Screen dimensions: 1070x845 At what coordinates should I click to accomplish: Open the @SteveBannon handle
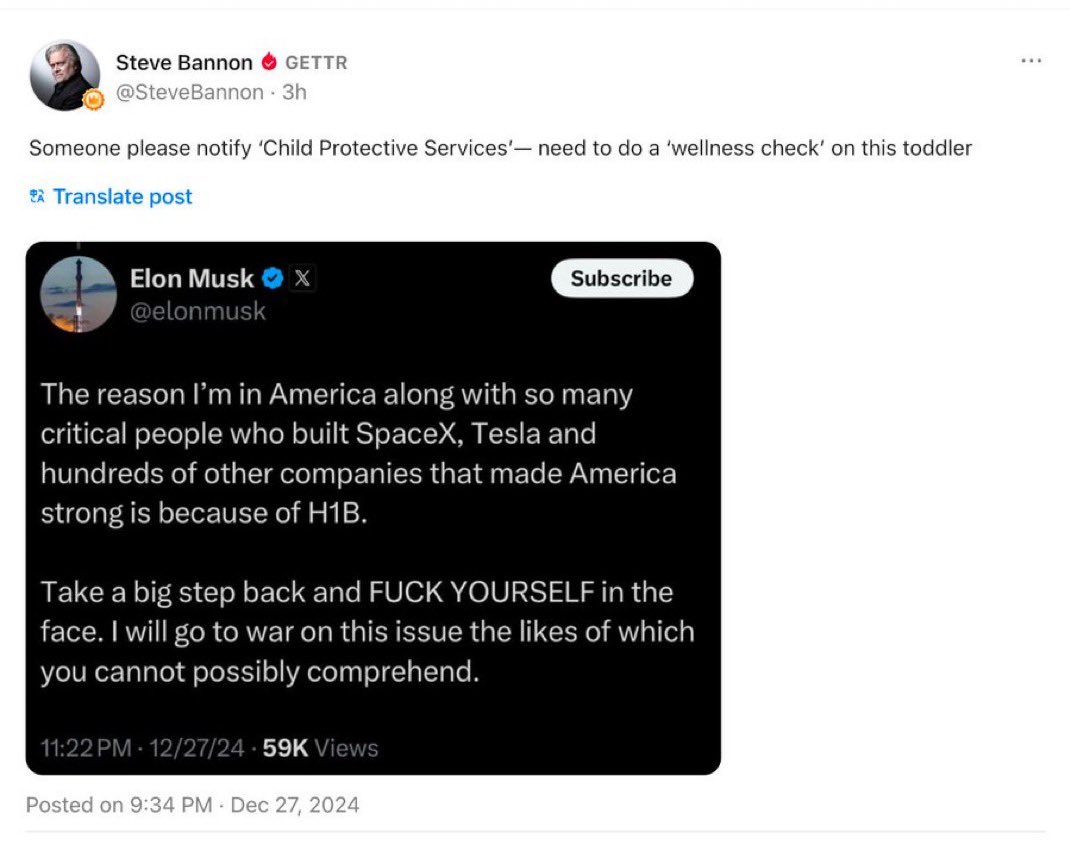tap(190, 92)
